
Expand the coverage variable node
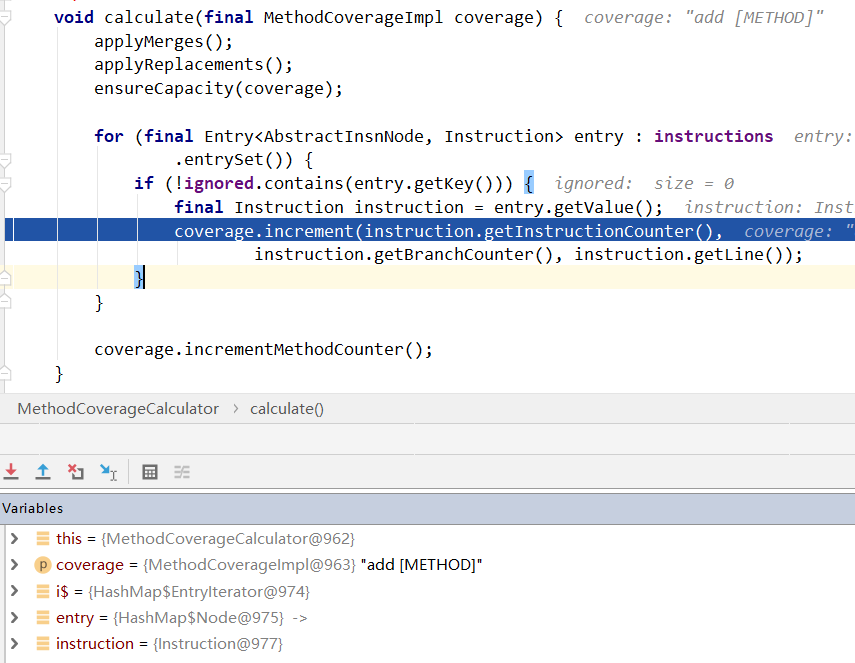pyautogui.click(x=14, y=565)
